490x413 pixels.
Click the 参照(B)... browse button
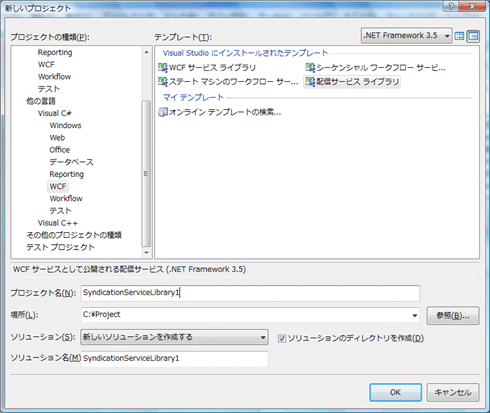(453, 315)
